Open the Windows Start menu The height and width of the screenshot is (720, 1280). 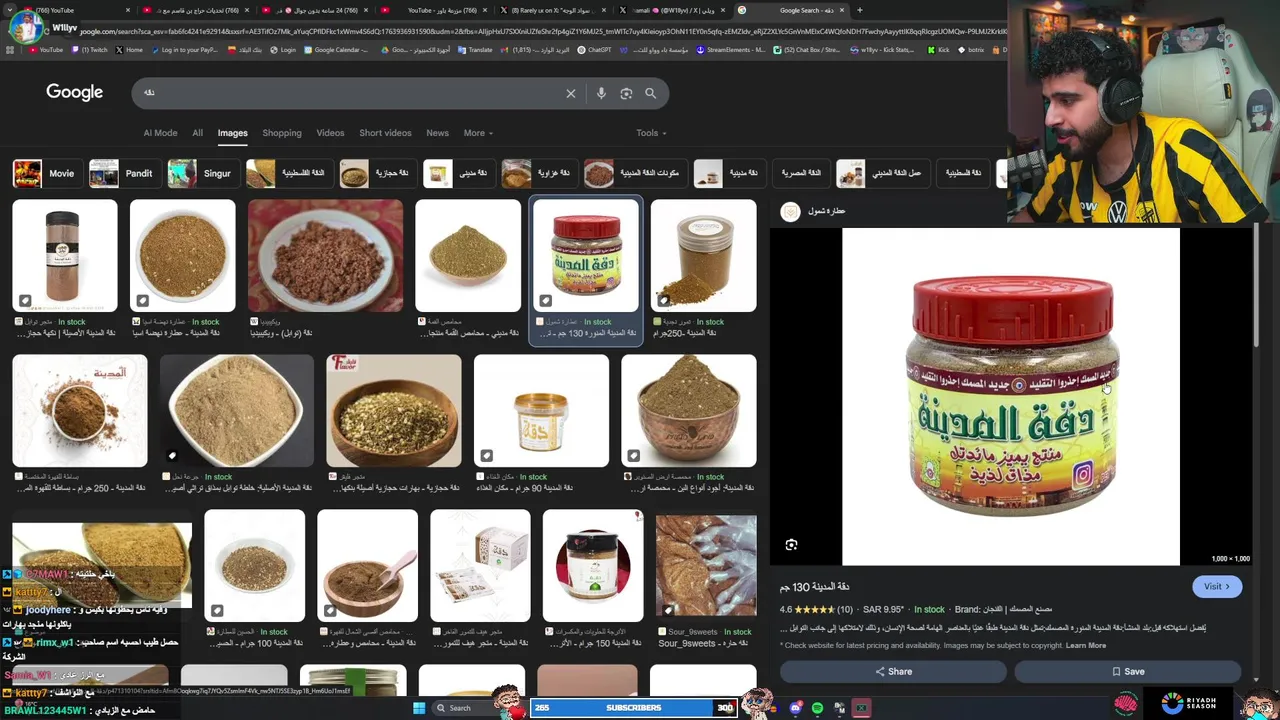click(x=419, y=708)
